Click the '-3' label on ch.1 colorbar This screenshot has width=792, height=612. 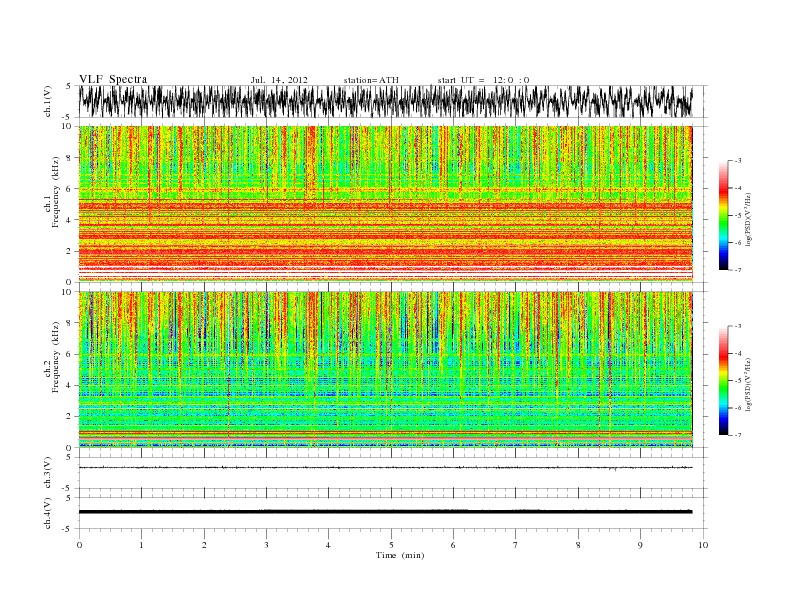coord(738,161)
